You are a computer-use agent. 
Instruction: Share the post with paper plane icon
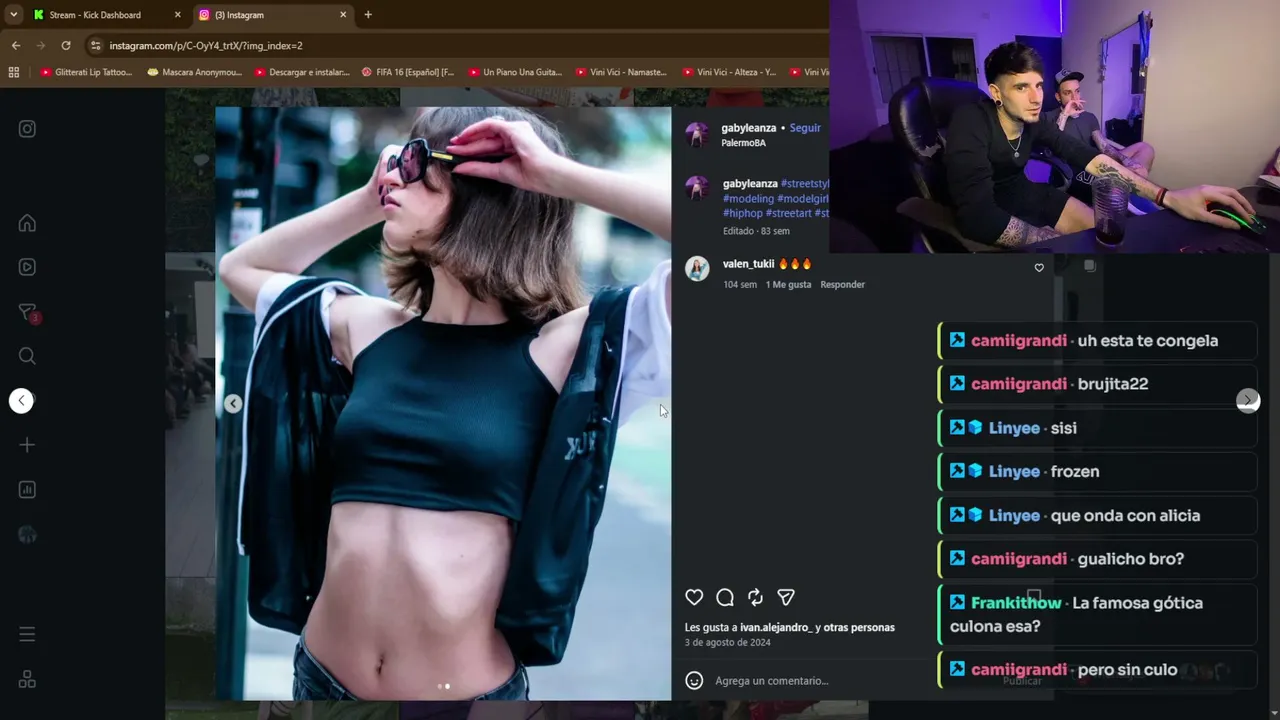click(786, 597)
